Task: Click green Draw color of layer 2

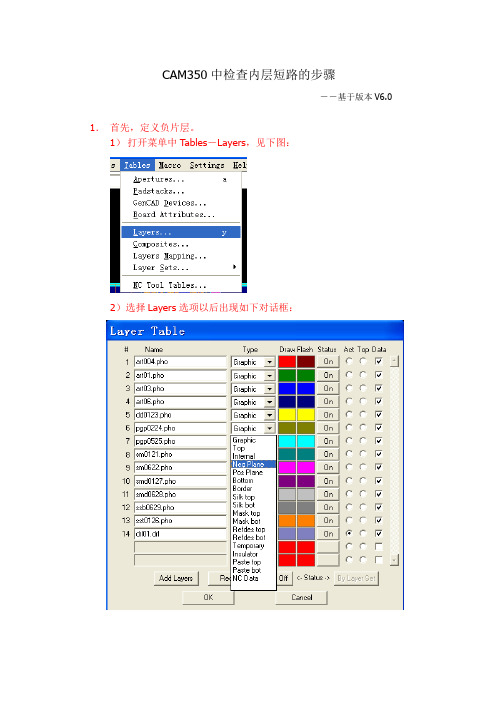Action: (287, 375)
